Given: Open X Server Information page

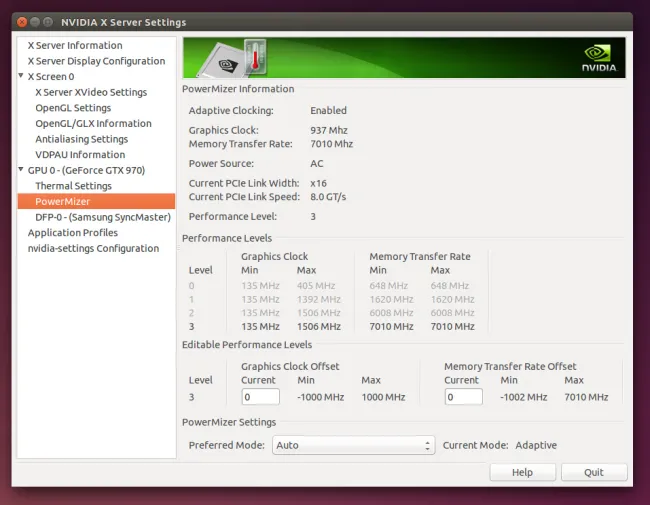Looking at the screenshot, I should click(x=75, y=45).
